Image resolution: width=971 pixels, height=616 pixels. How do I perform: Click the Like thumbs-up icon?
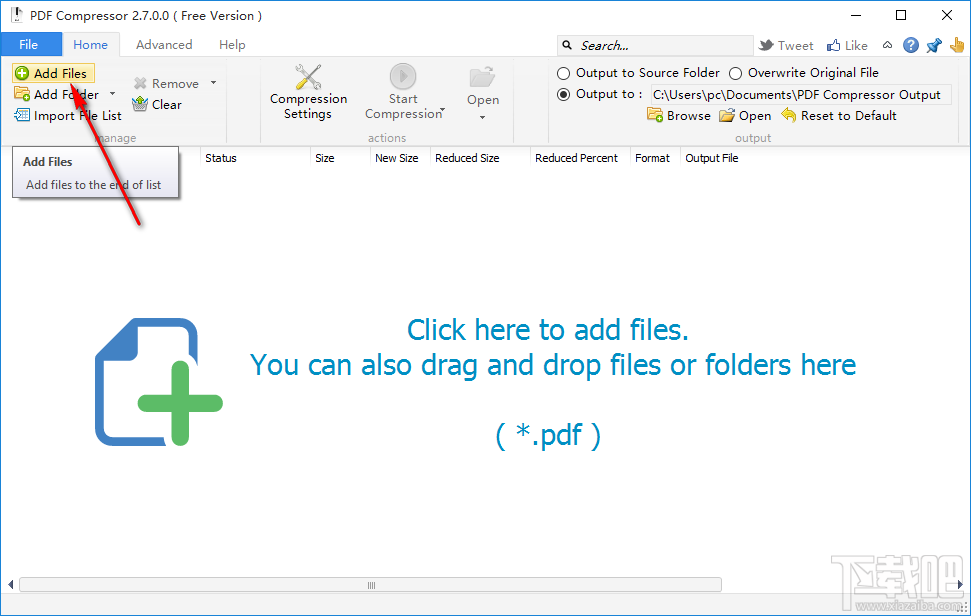click(834, 45)
